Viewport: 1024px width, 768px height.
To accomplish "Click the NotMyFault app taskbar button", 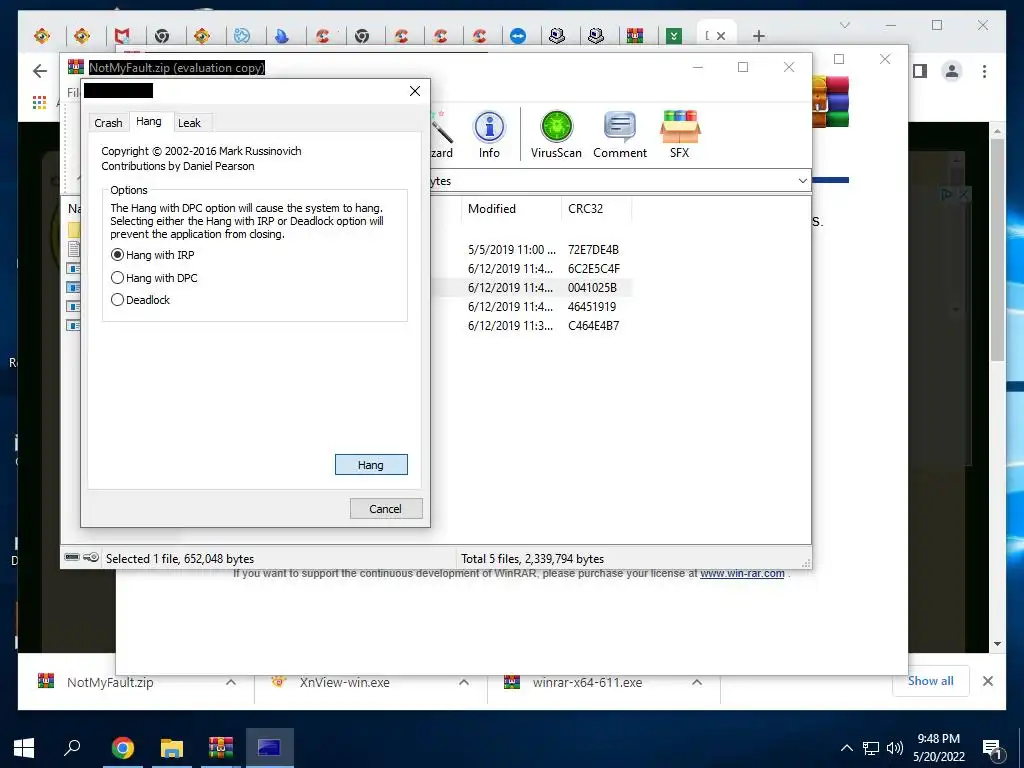I will (270, 748).
